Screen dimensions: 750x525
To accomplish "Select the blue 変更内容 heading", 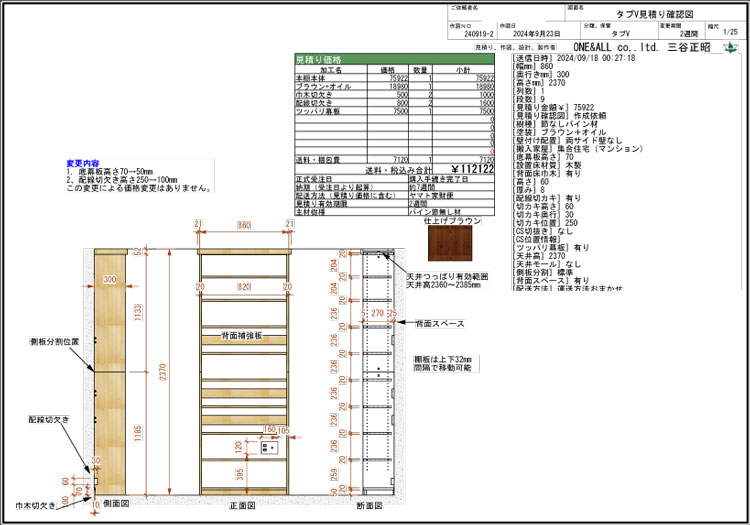I will (83, 163).
